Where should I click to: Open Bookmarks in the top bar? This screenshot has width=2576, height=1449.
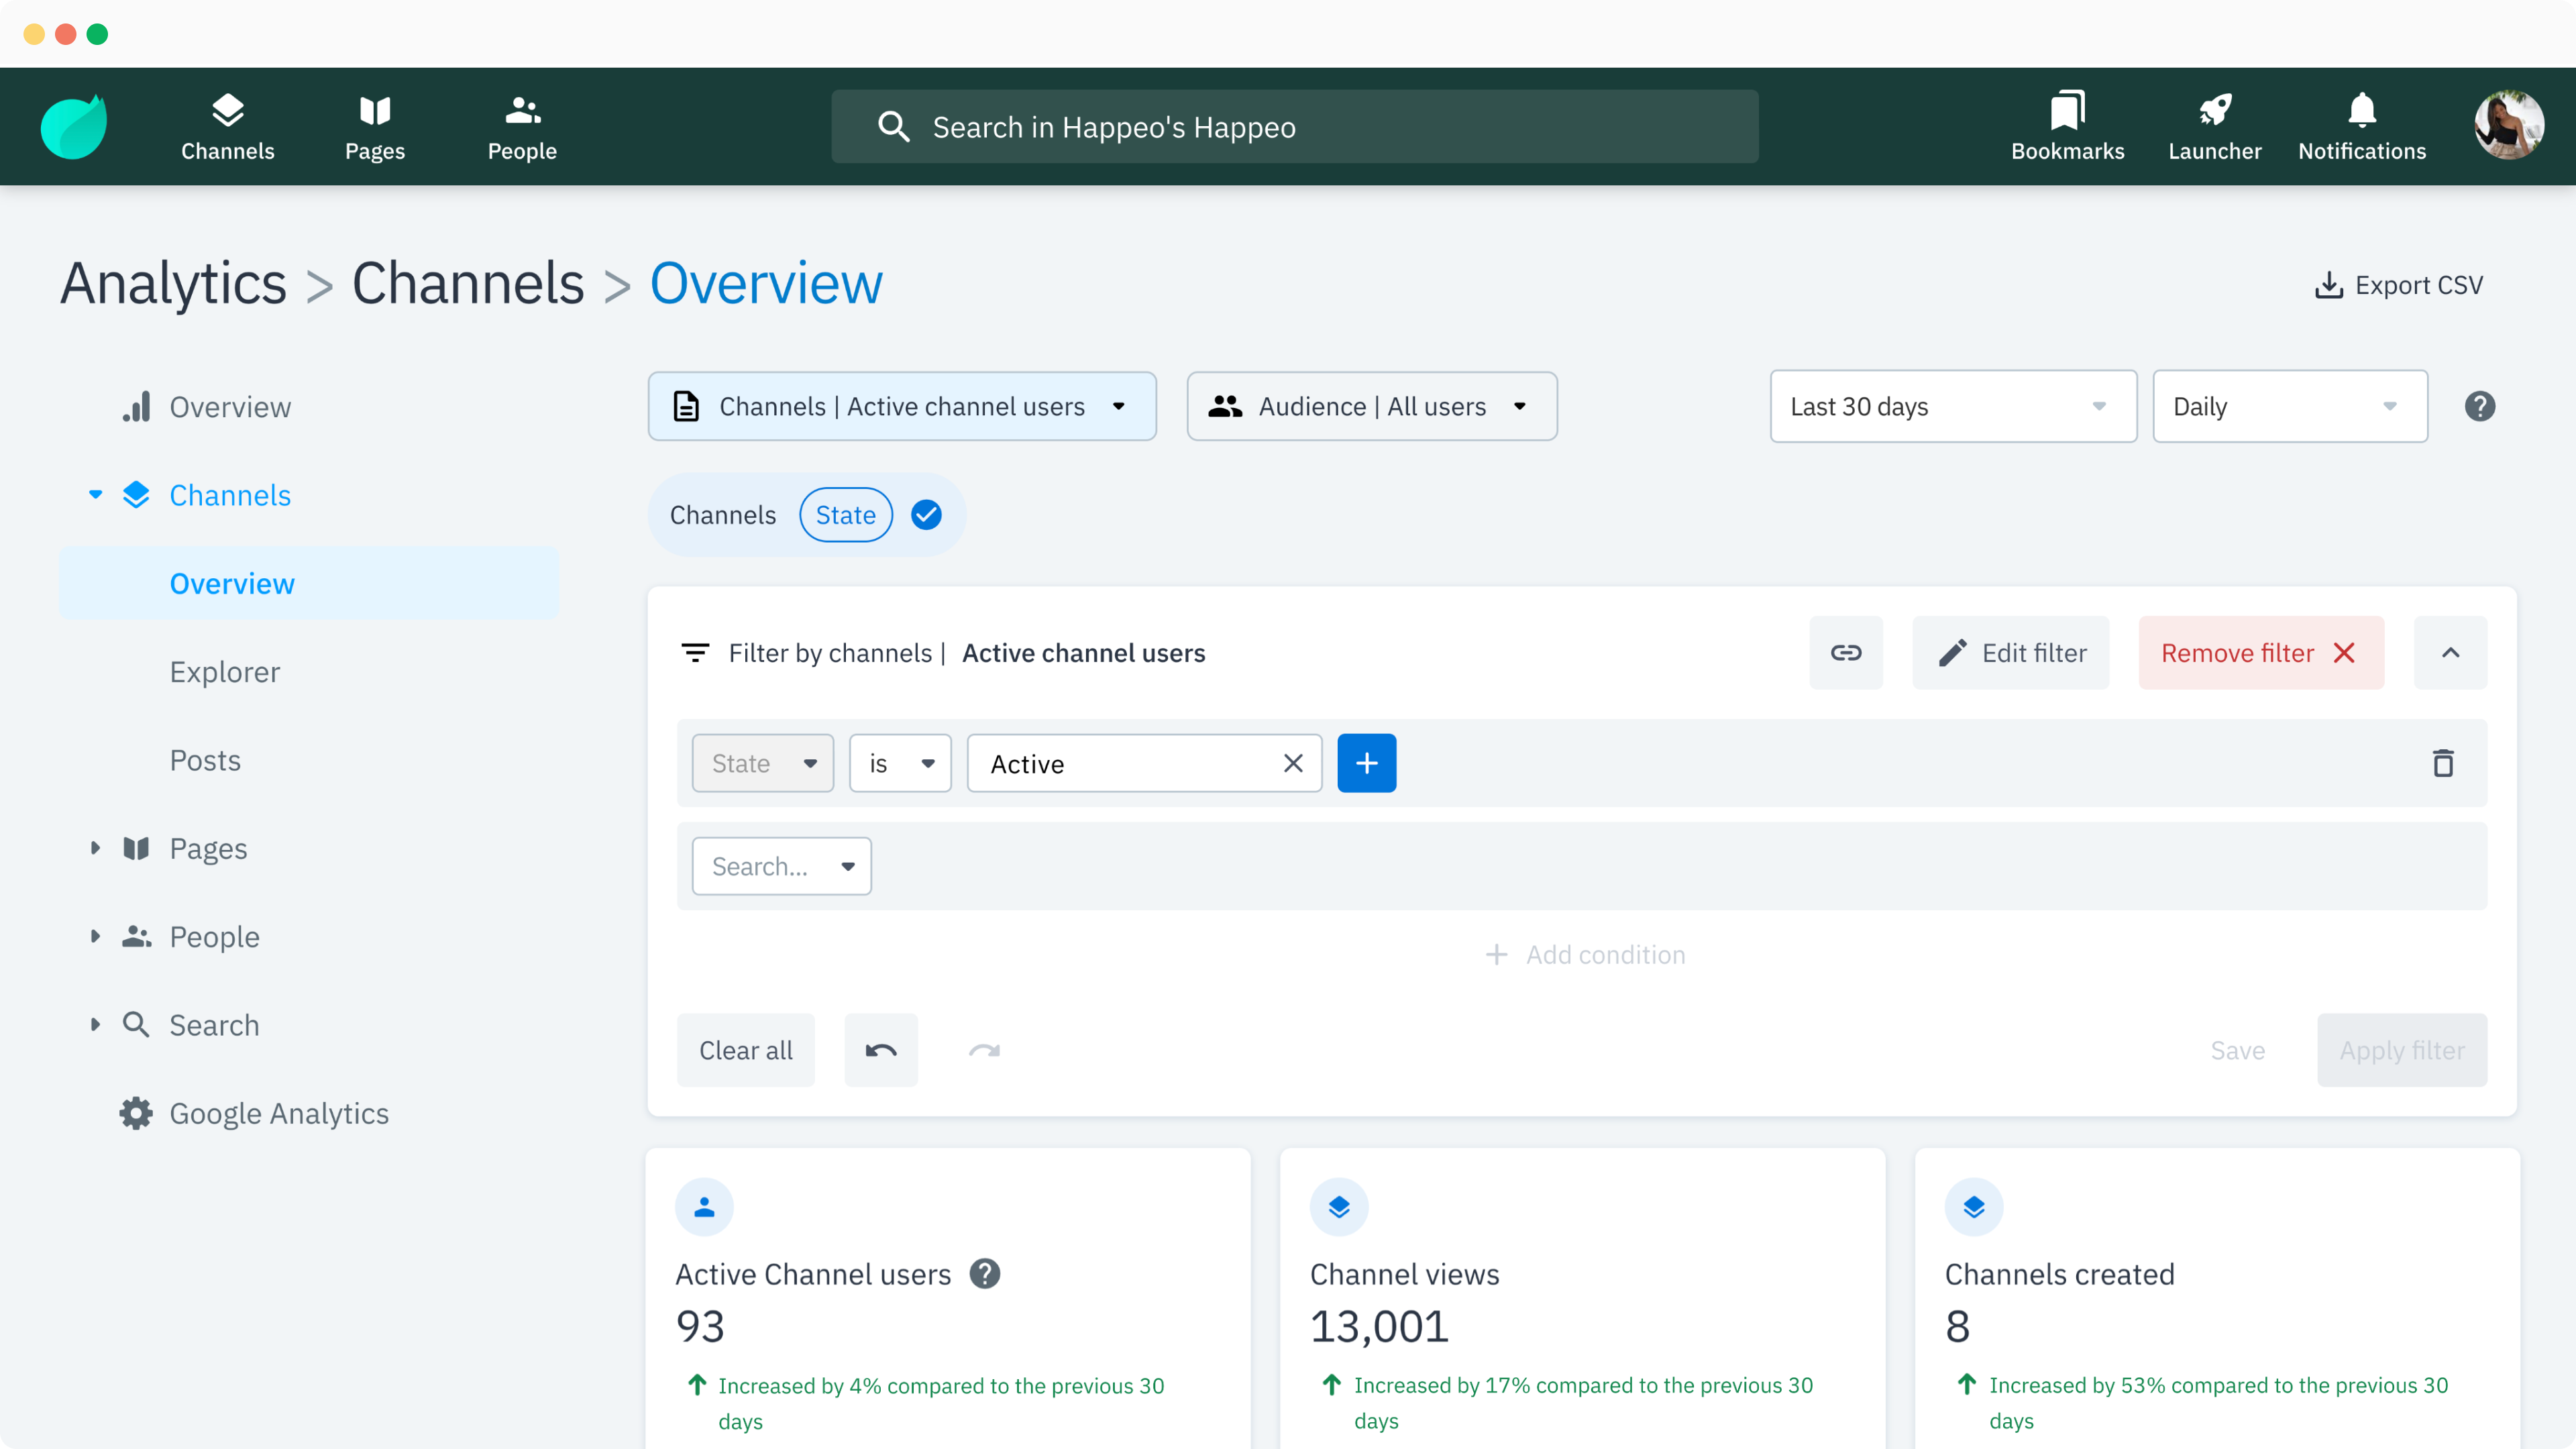2067,127
